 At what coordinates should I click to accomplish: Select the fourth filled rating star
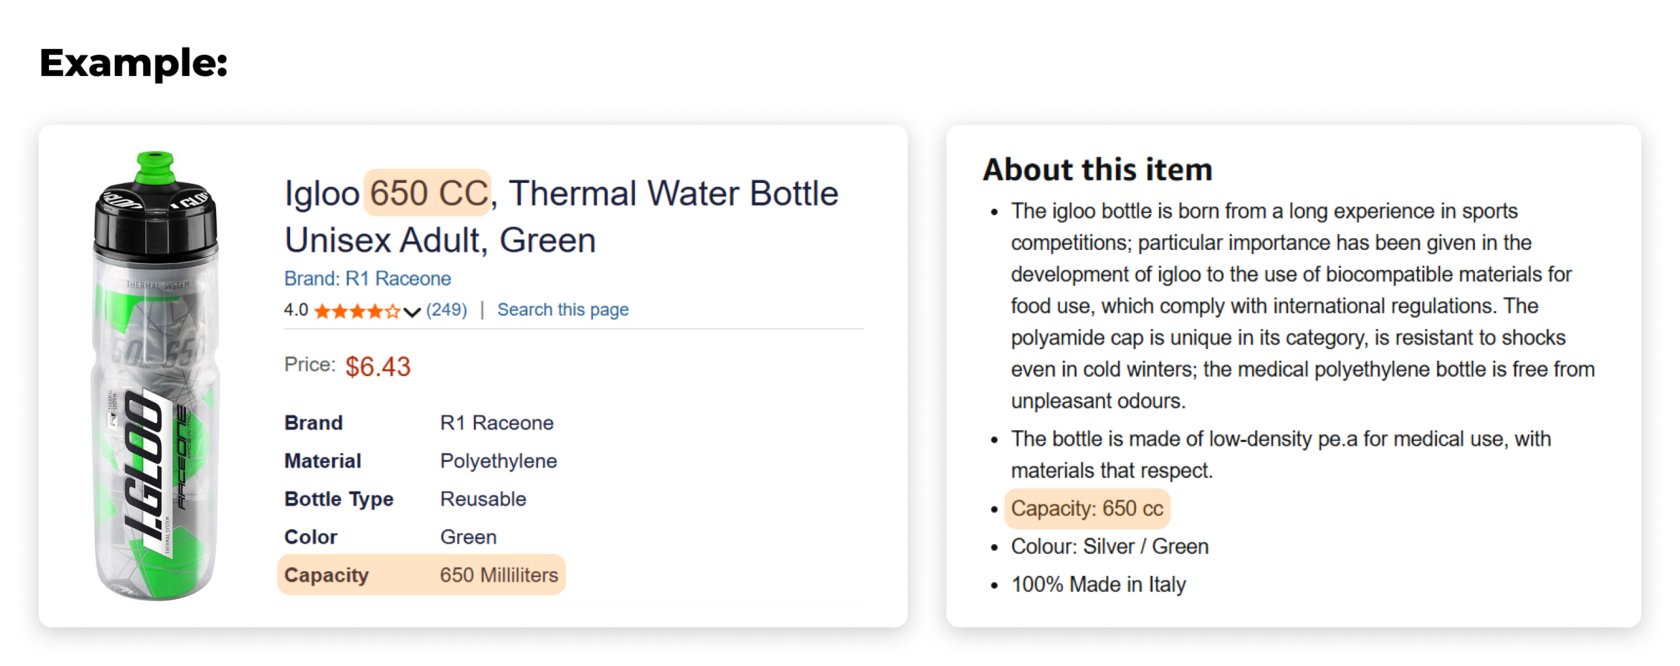click(x=377, y=311)
